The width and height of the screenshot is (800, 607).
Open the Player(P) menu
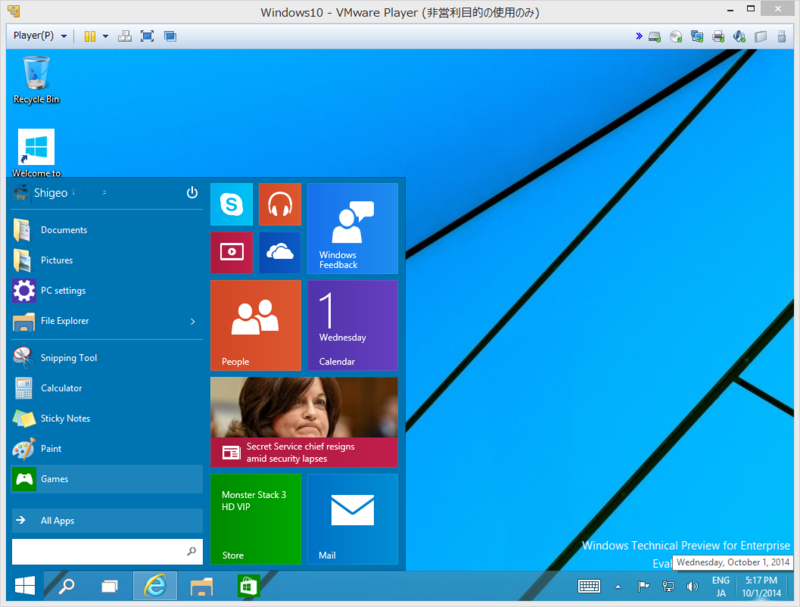(x=40, y=36)
